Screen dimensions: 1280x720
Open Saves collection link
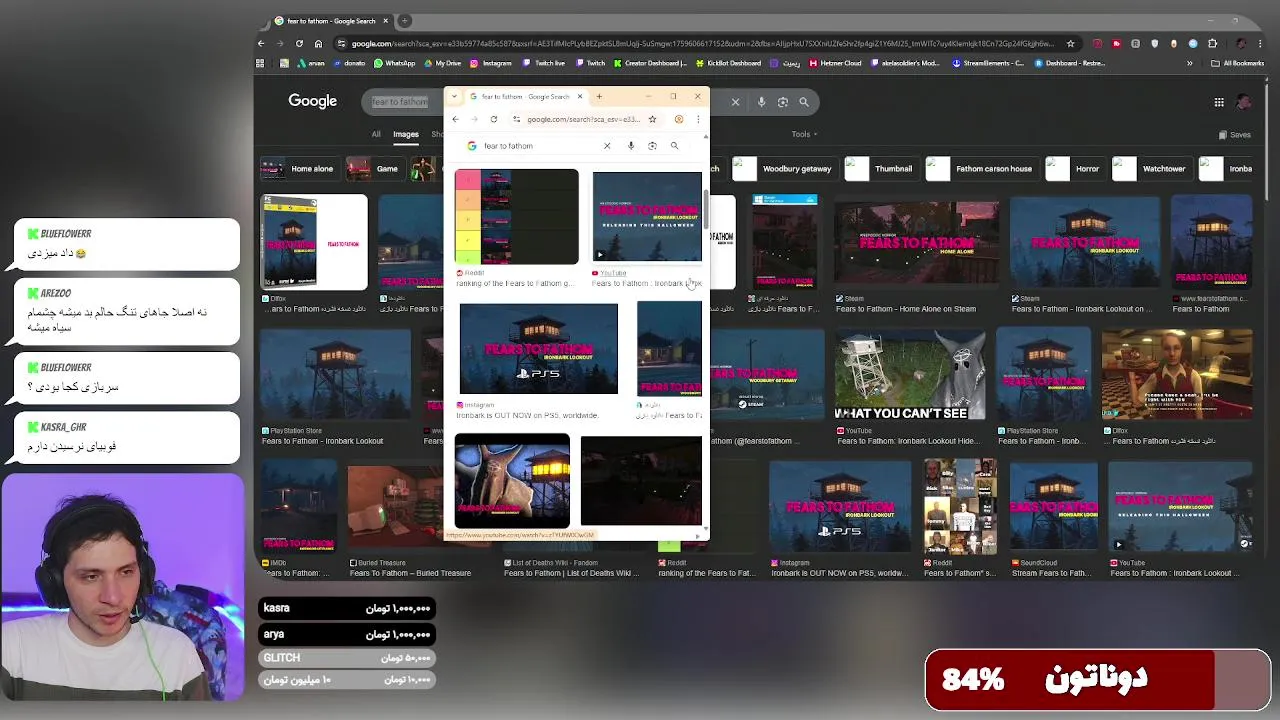(1234, 134)
